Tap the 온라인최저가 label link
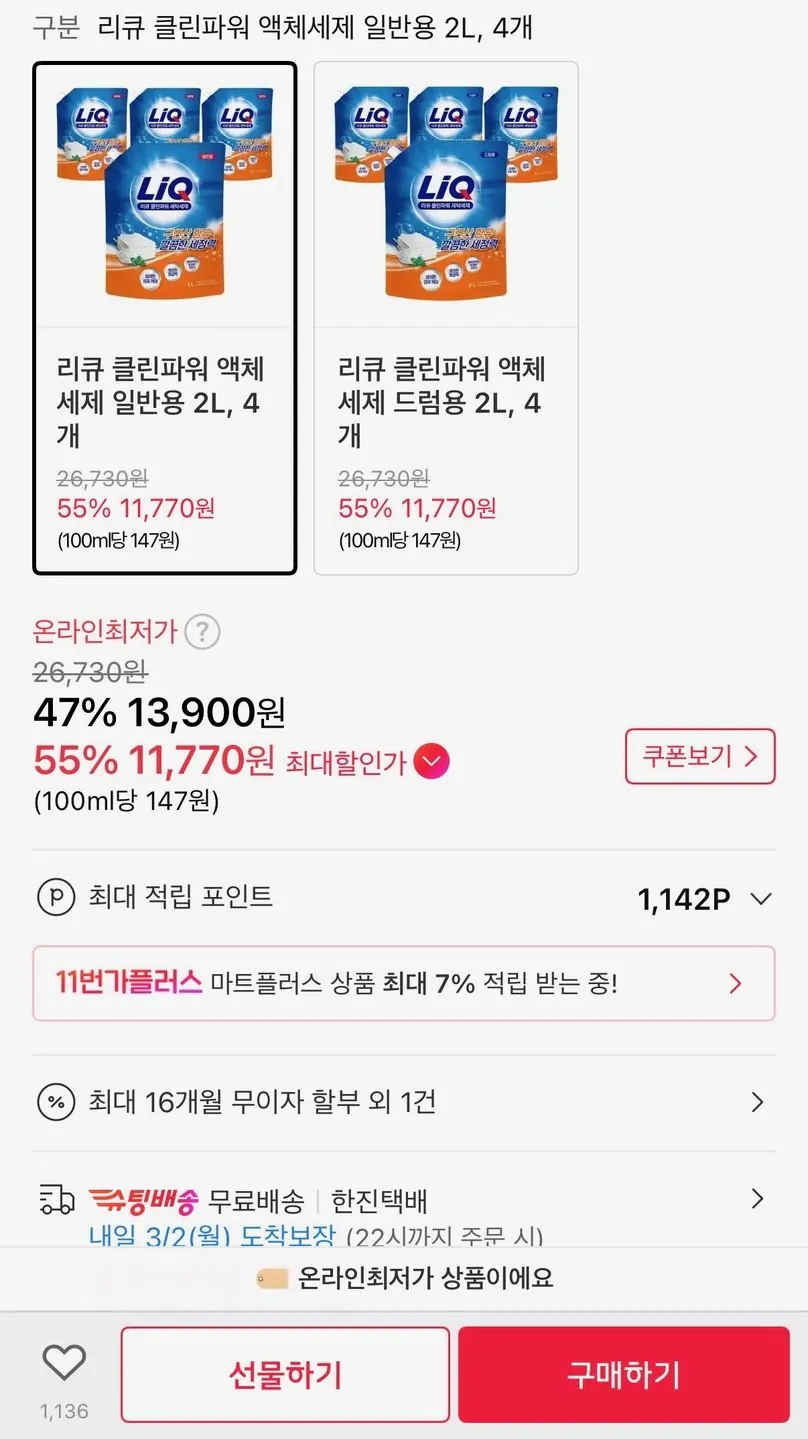Viewport: 808px width, 1439px height. coord(105,631)
